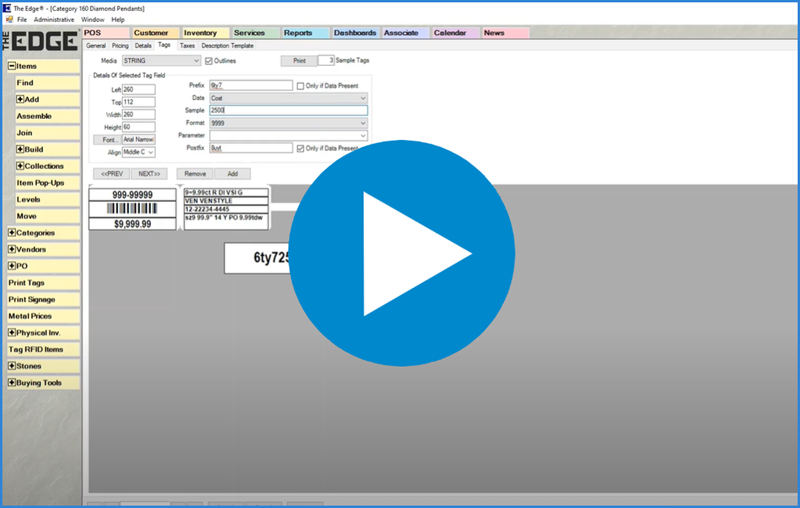800x508 pixels.
Task: Open the Help menu
Action: click(x=118, y=19)
